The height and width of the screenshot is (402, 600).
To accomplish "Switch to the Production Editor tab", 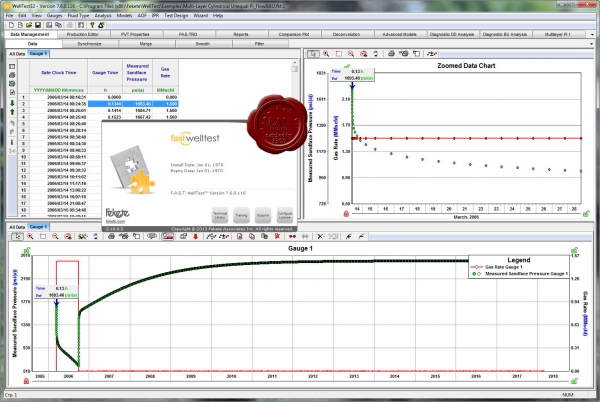I will (x=83, y=34).
